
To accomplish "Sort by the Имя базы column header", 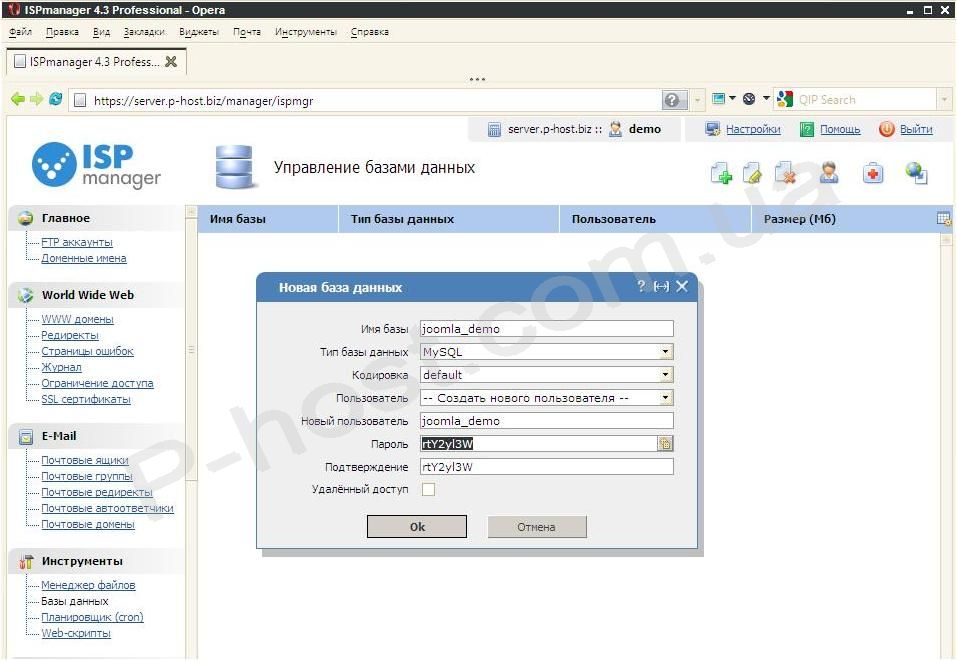I will coord(237,219).
